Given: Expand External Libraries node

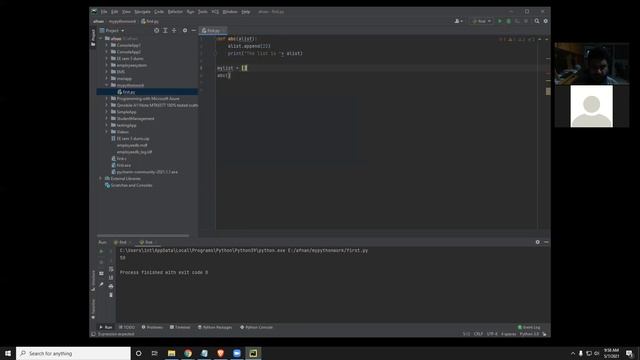Looking at the screenshot, I should click(101, 178).
